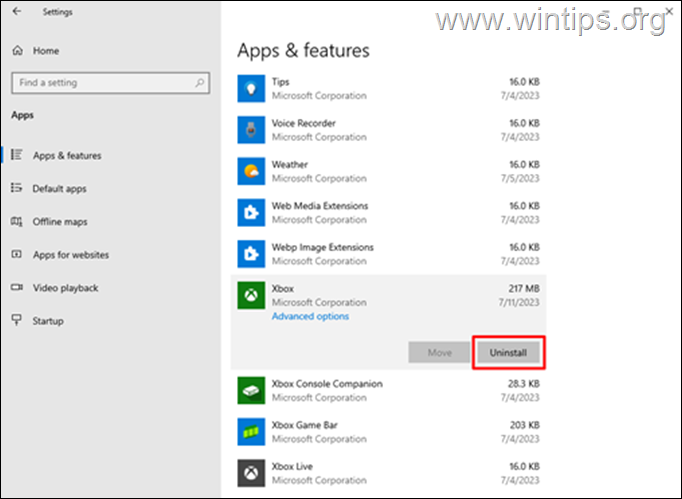Viewport: 682px width, 499px height.
Task: Uninstall the Xbox app
Action: (x=508, y=352)
